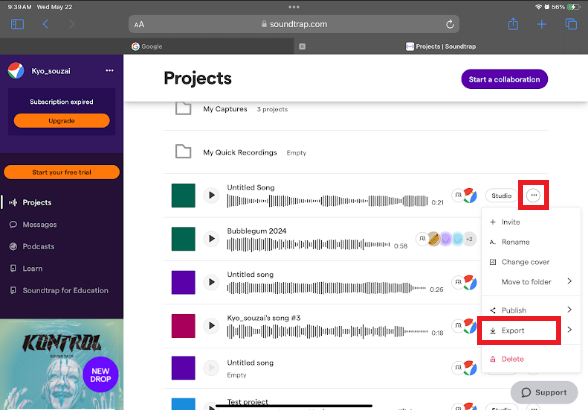
Task: Show the Safari tab overview
Action: point(571,24)
